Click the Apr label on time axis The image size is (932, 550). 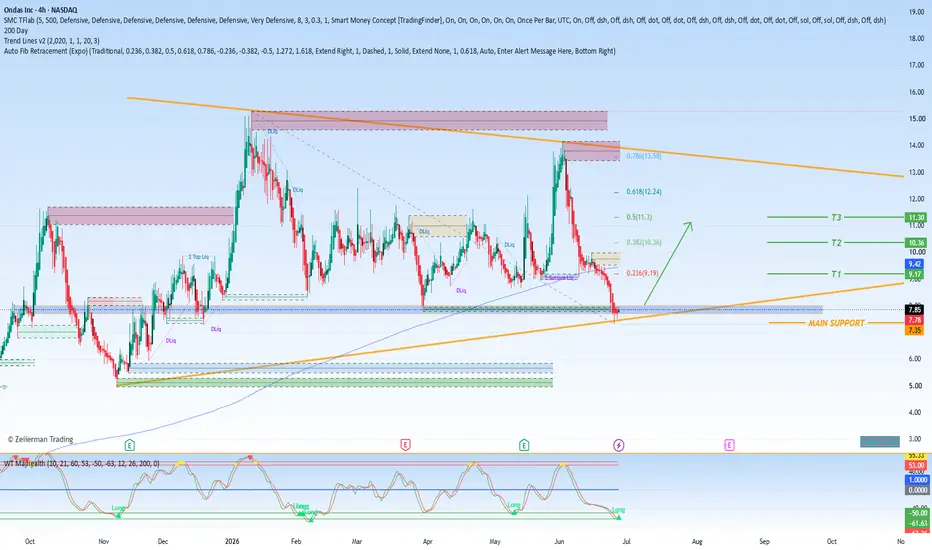pyautogui.click(x=427, y=542)
